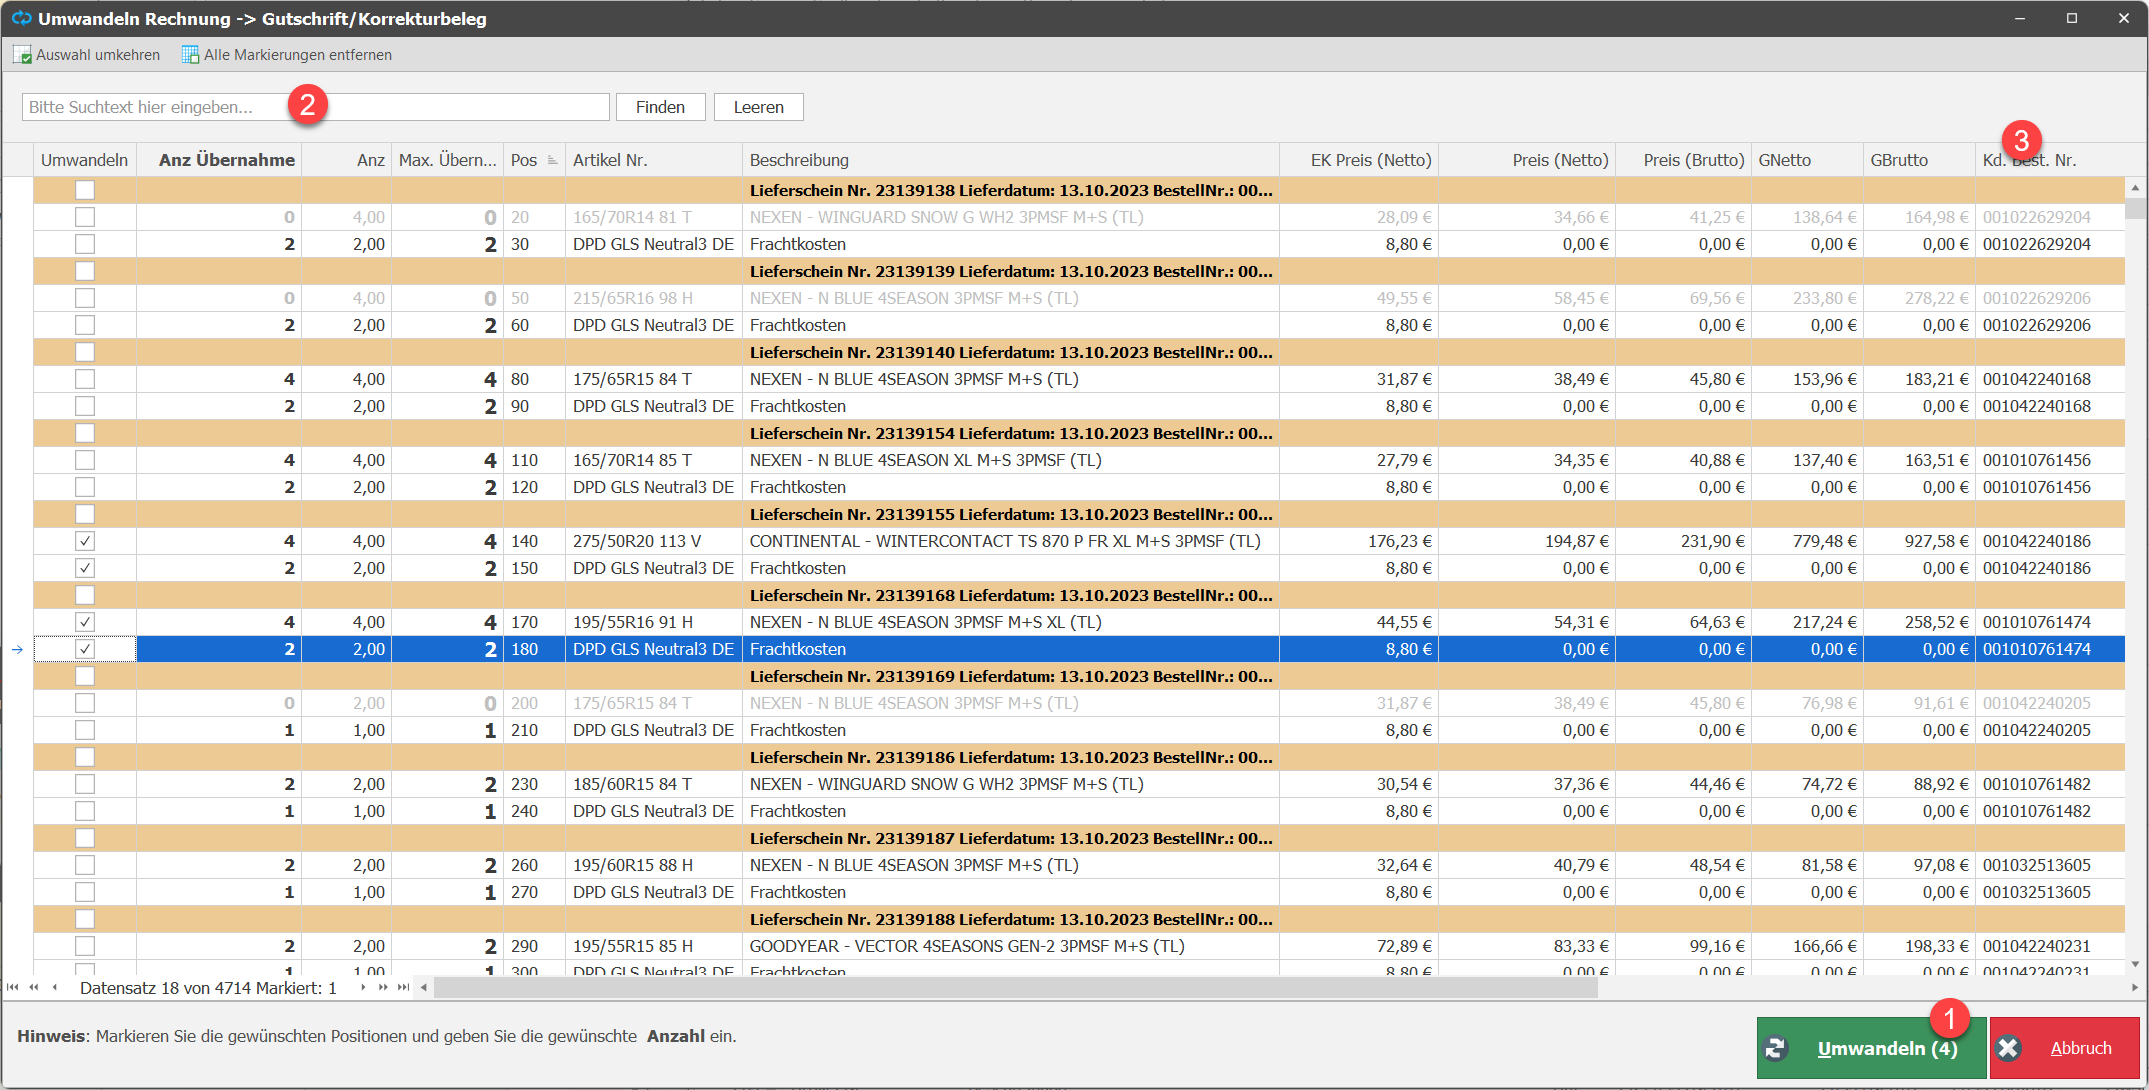Check Umwandeln checkbox for Pos 80
The image size is (2149, 1090).
[x=85, y=379]
